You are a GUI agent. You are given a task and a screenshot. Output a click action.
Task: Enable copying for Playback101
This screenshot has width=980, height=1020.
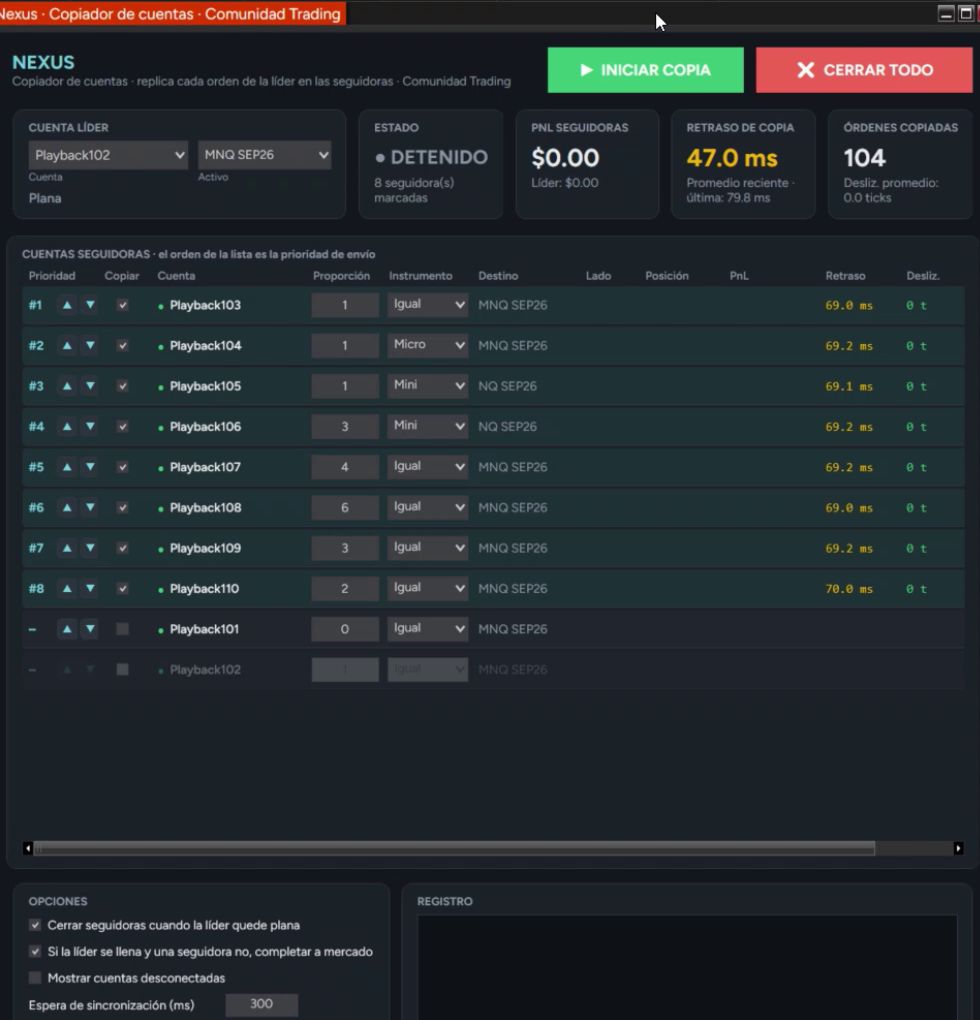(x=122, y=629)
